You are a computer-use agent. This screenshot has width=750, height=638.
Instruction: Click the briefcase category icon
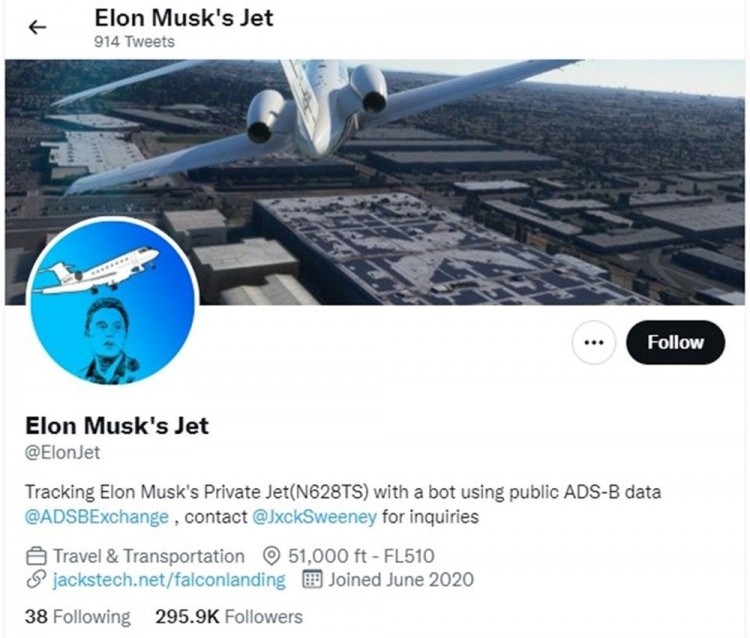37,556
